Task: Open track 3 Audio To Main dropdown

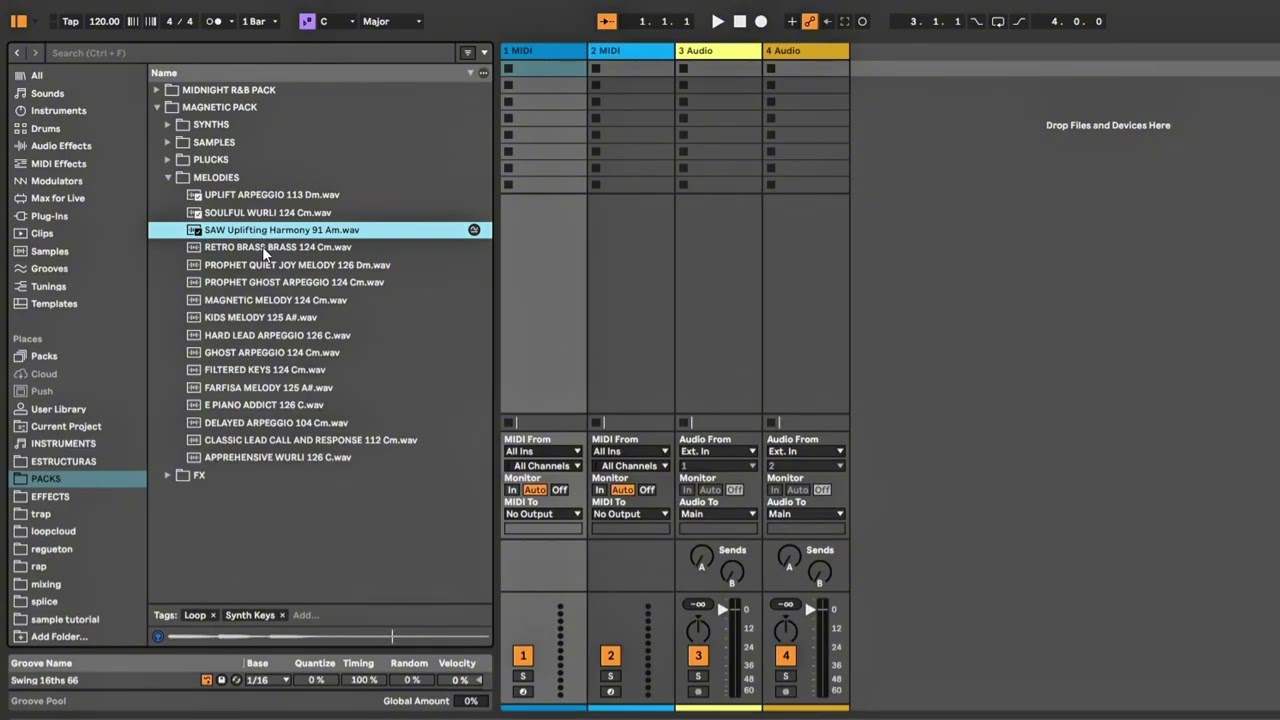Action: click(x=718, y=514)
